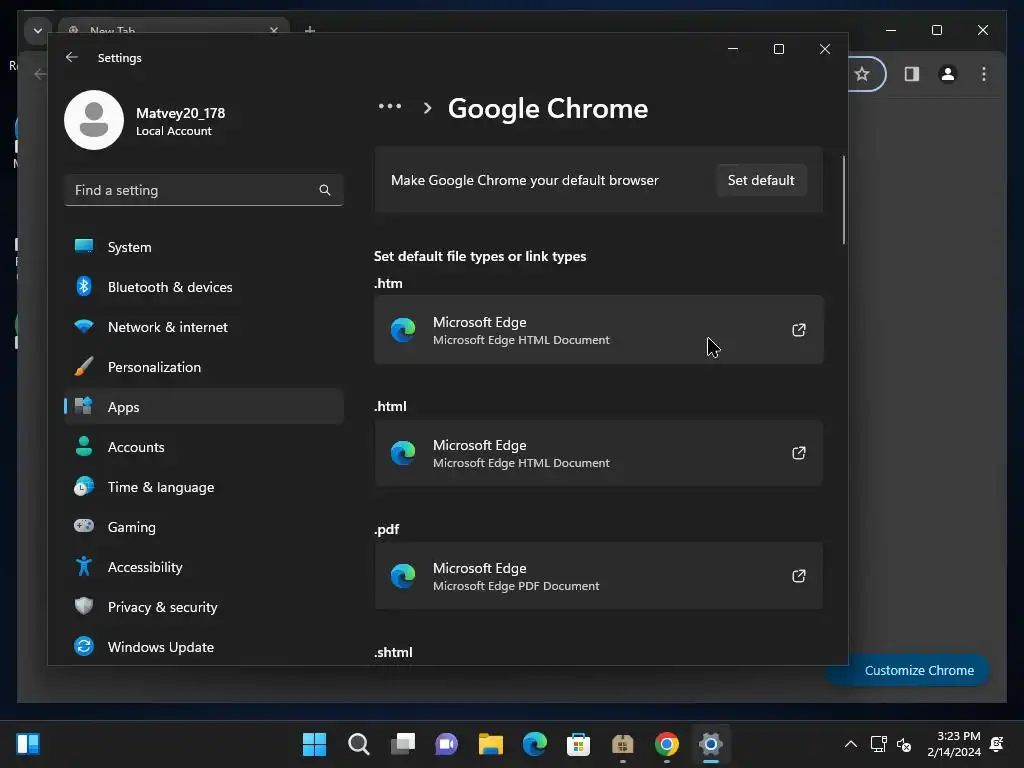Show hidden system tray icons
The width and height of the screenshot is (1024, 768).
850,744
